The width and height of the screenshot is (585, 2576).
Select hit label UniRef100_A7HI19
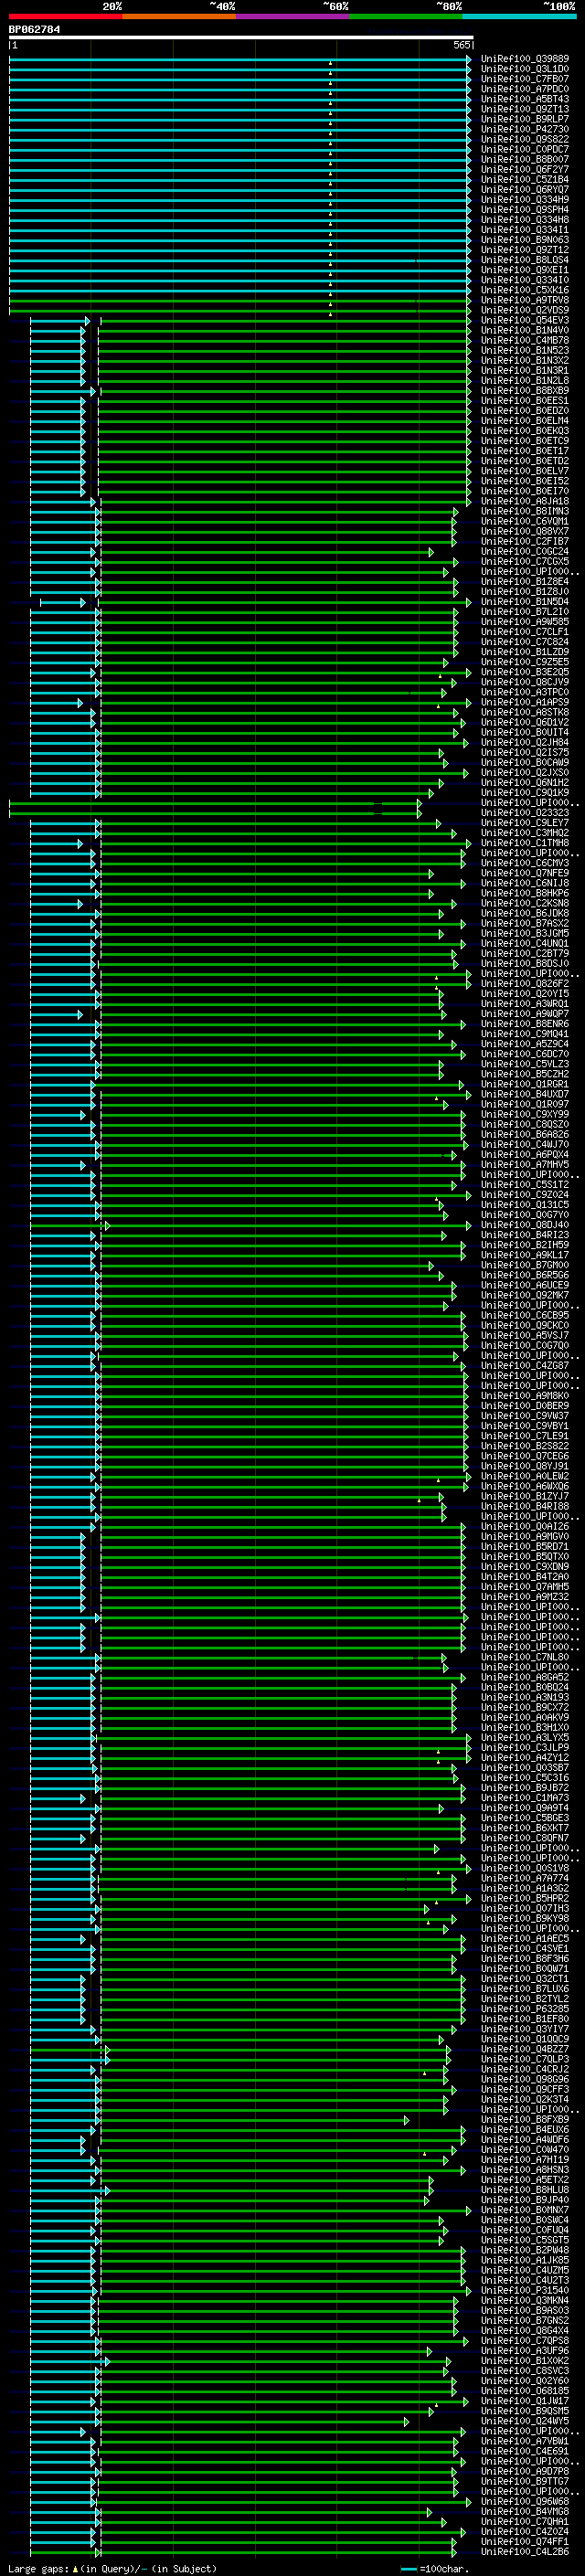(524, 2160)
